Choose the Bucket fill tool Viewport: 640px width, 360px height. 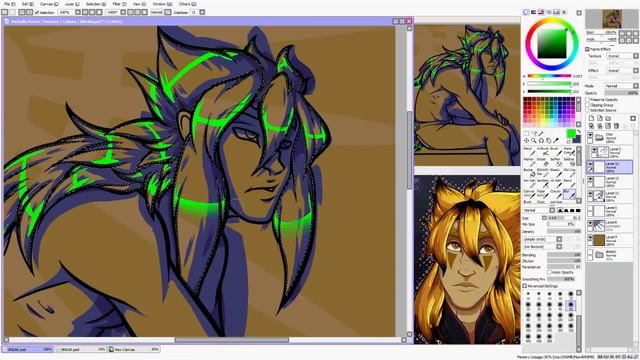click(x=529, y=173)
